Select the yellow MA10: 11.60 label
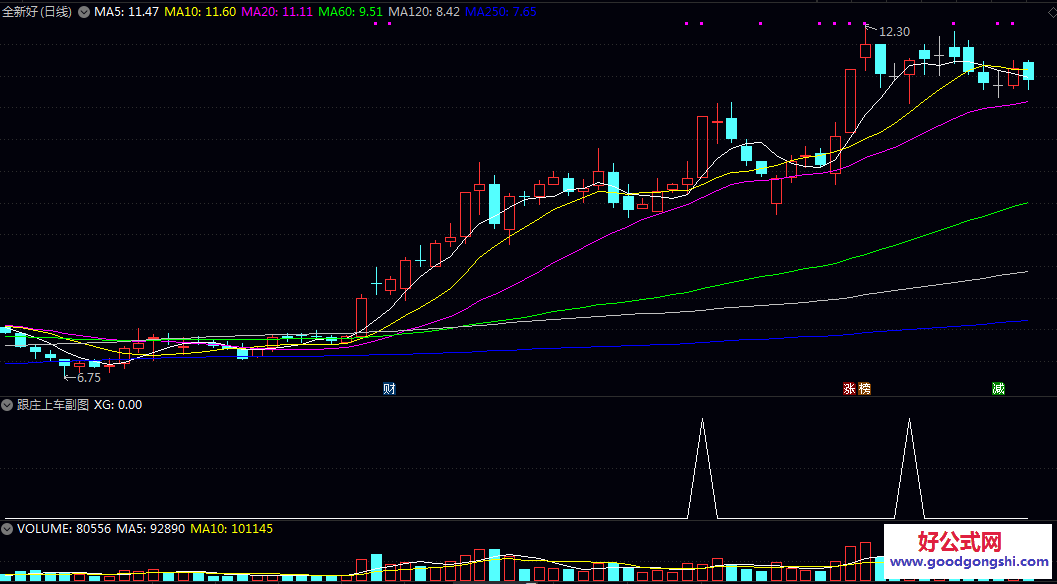Viewport: 1057px width, 584px height. 200,12
